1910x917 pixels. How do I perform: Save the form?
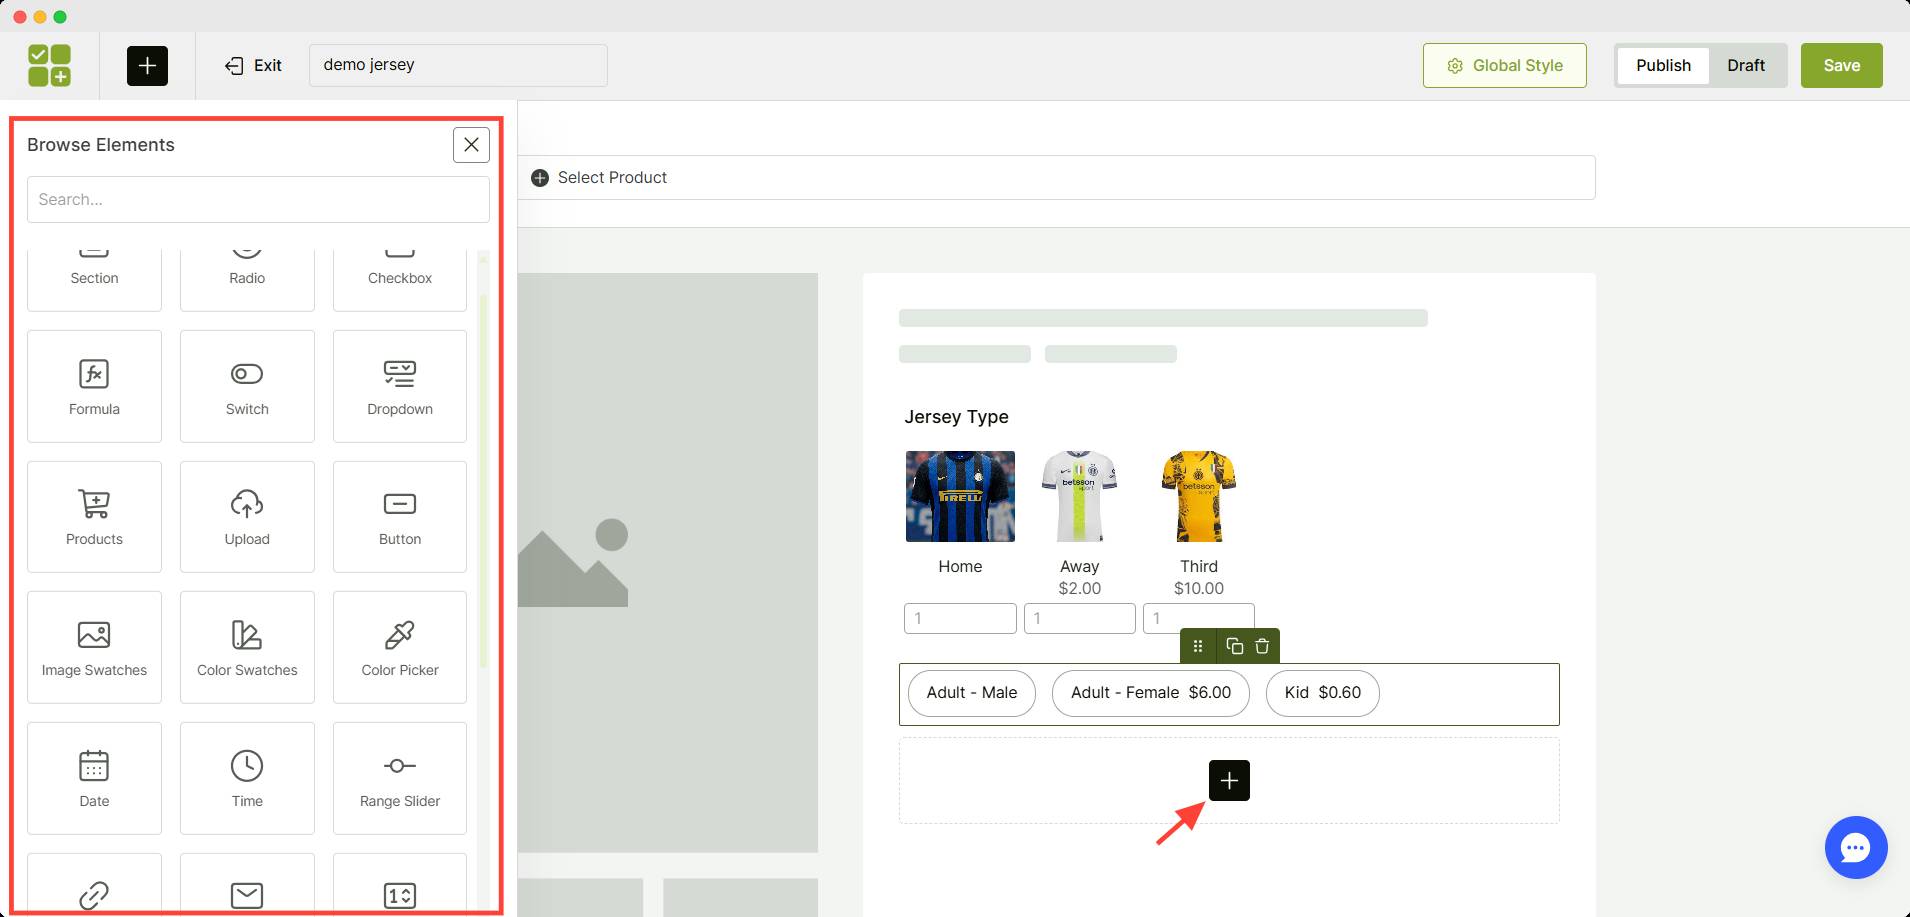tap(1841, 65)
